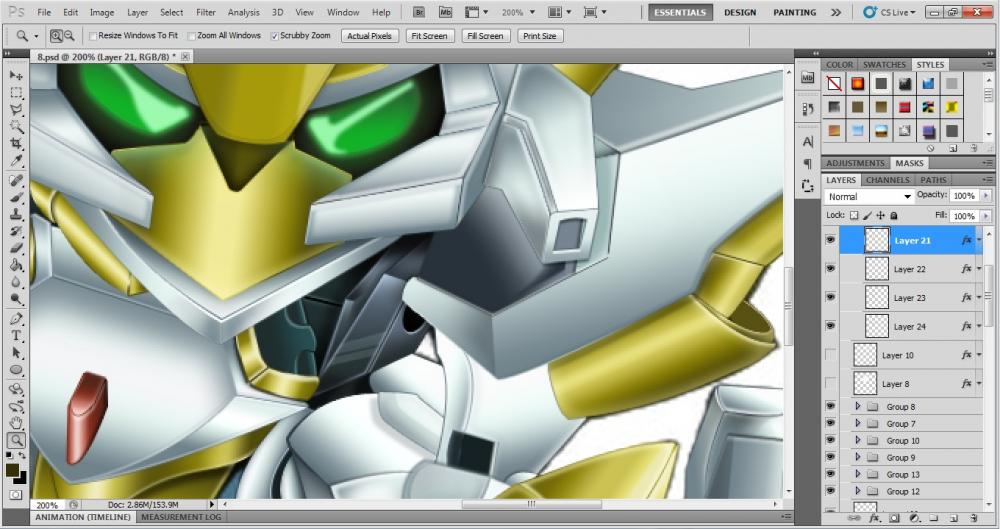Image resolution: width=1000 pixels, height=529 pixels.
Task: Open the Opacity slider arrow
Action: tap(985, 196)
